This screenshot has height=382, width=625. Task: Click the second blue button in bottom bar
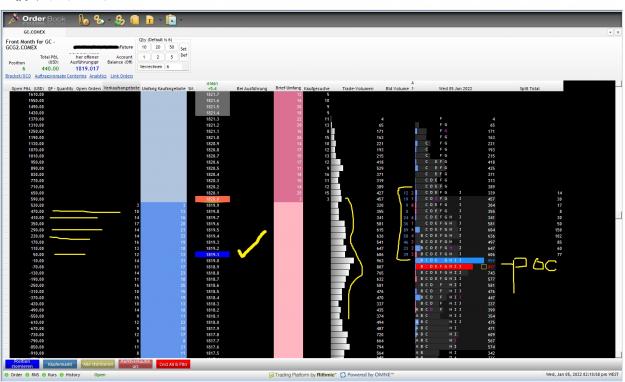click(x=60, y=364)
